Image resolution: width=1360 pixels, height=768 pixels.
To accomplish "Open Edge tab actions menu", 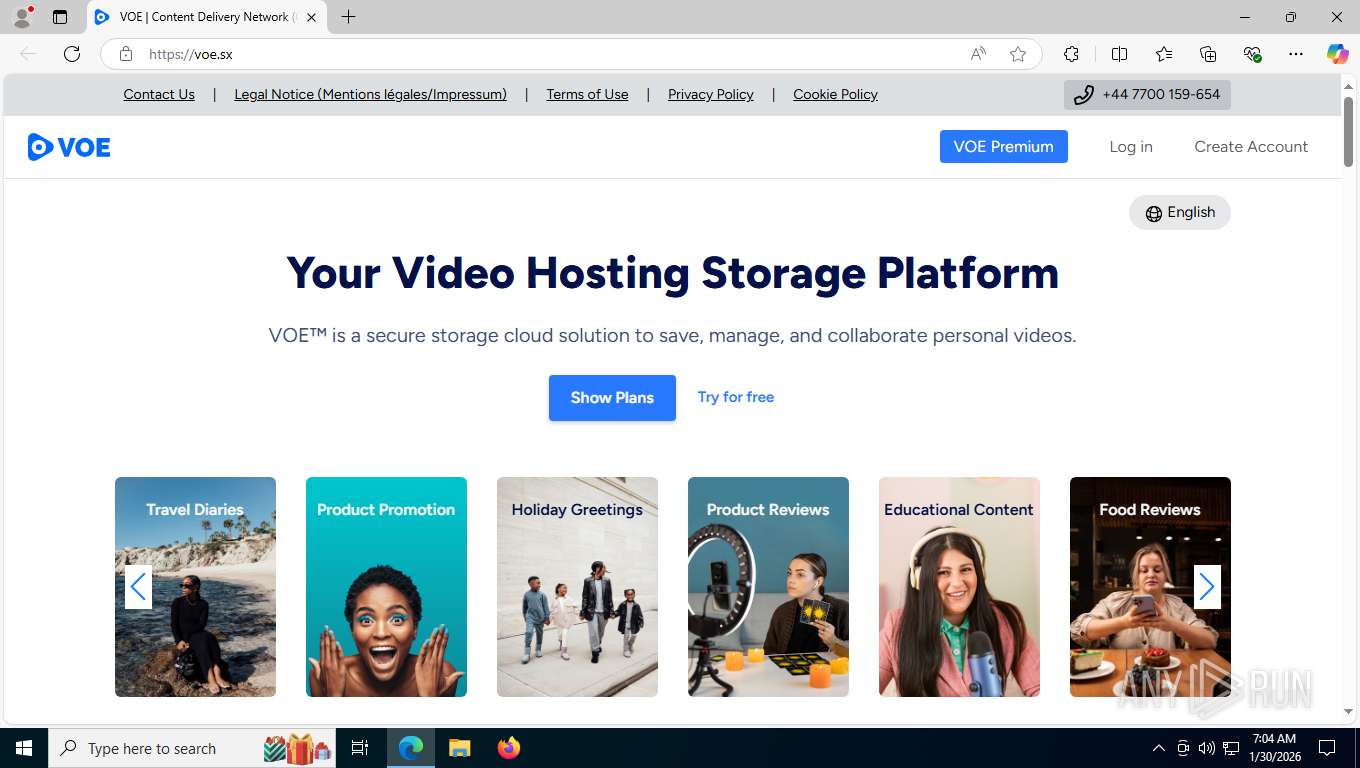I will point(60,17).
